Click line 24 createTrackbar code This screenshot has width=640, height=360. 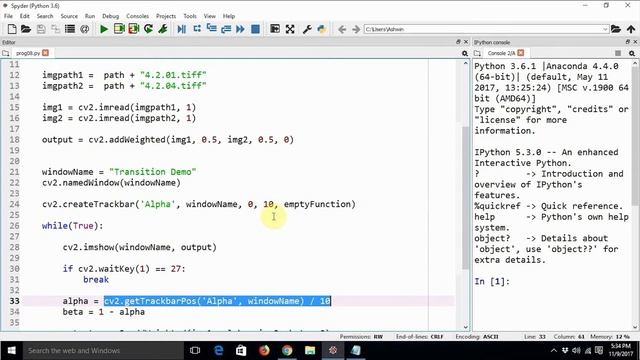click(x=199, y=204)
